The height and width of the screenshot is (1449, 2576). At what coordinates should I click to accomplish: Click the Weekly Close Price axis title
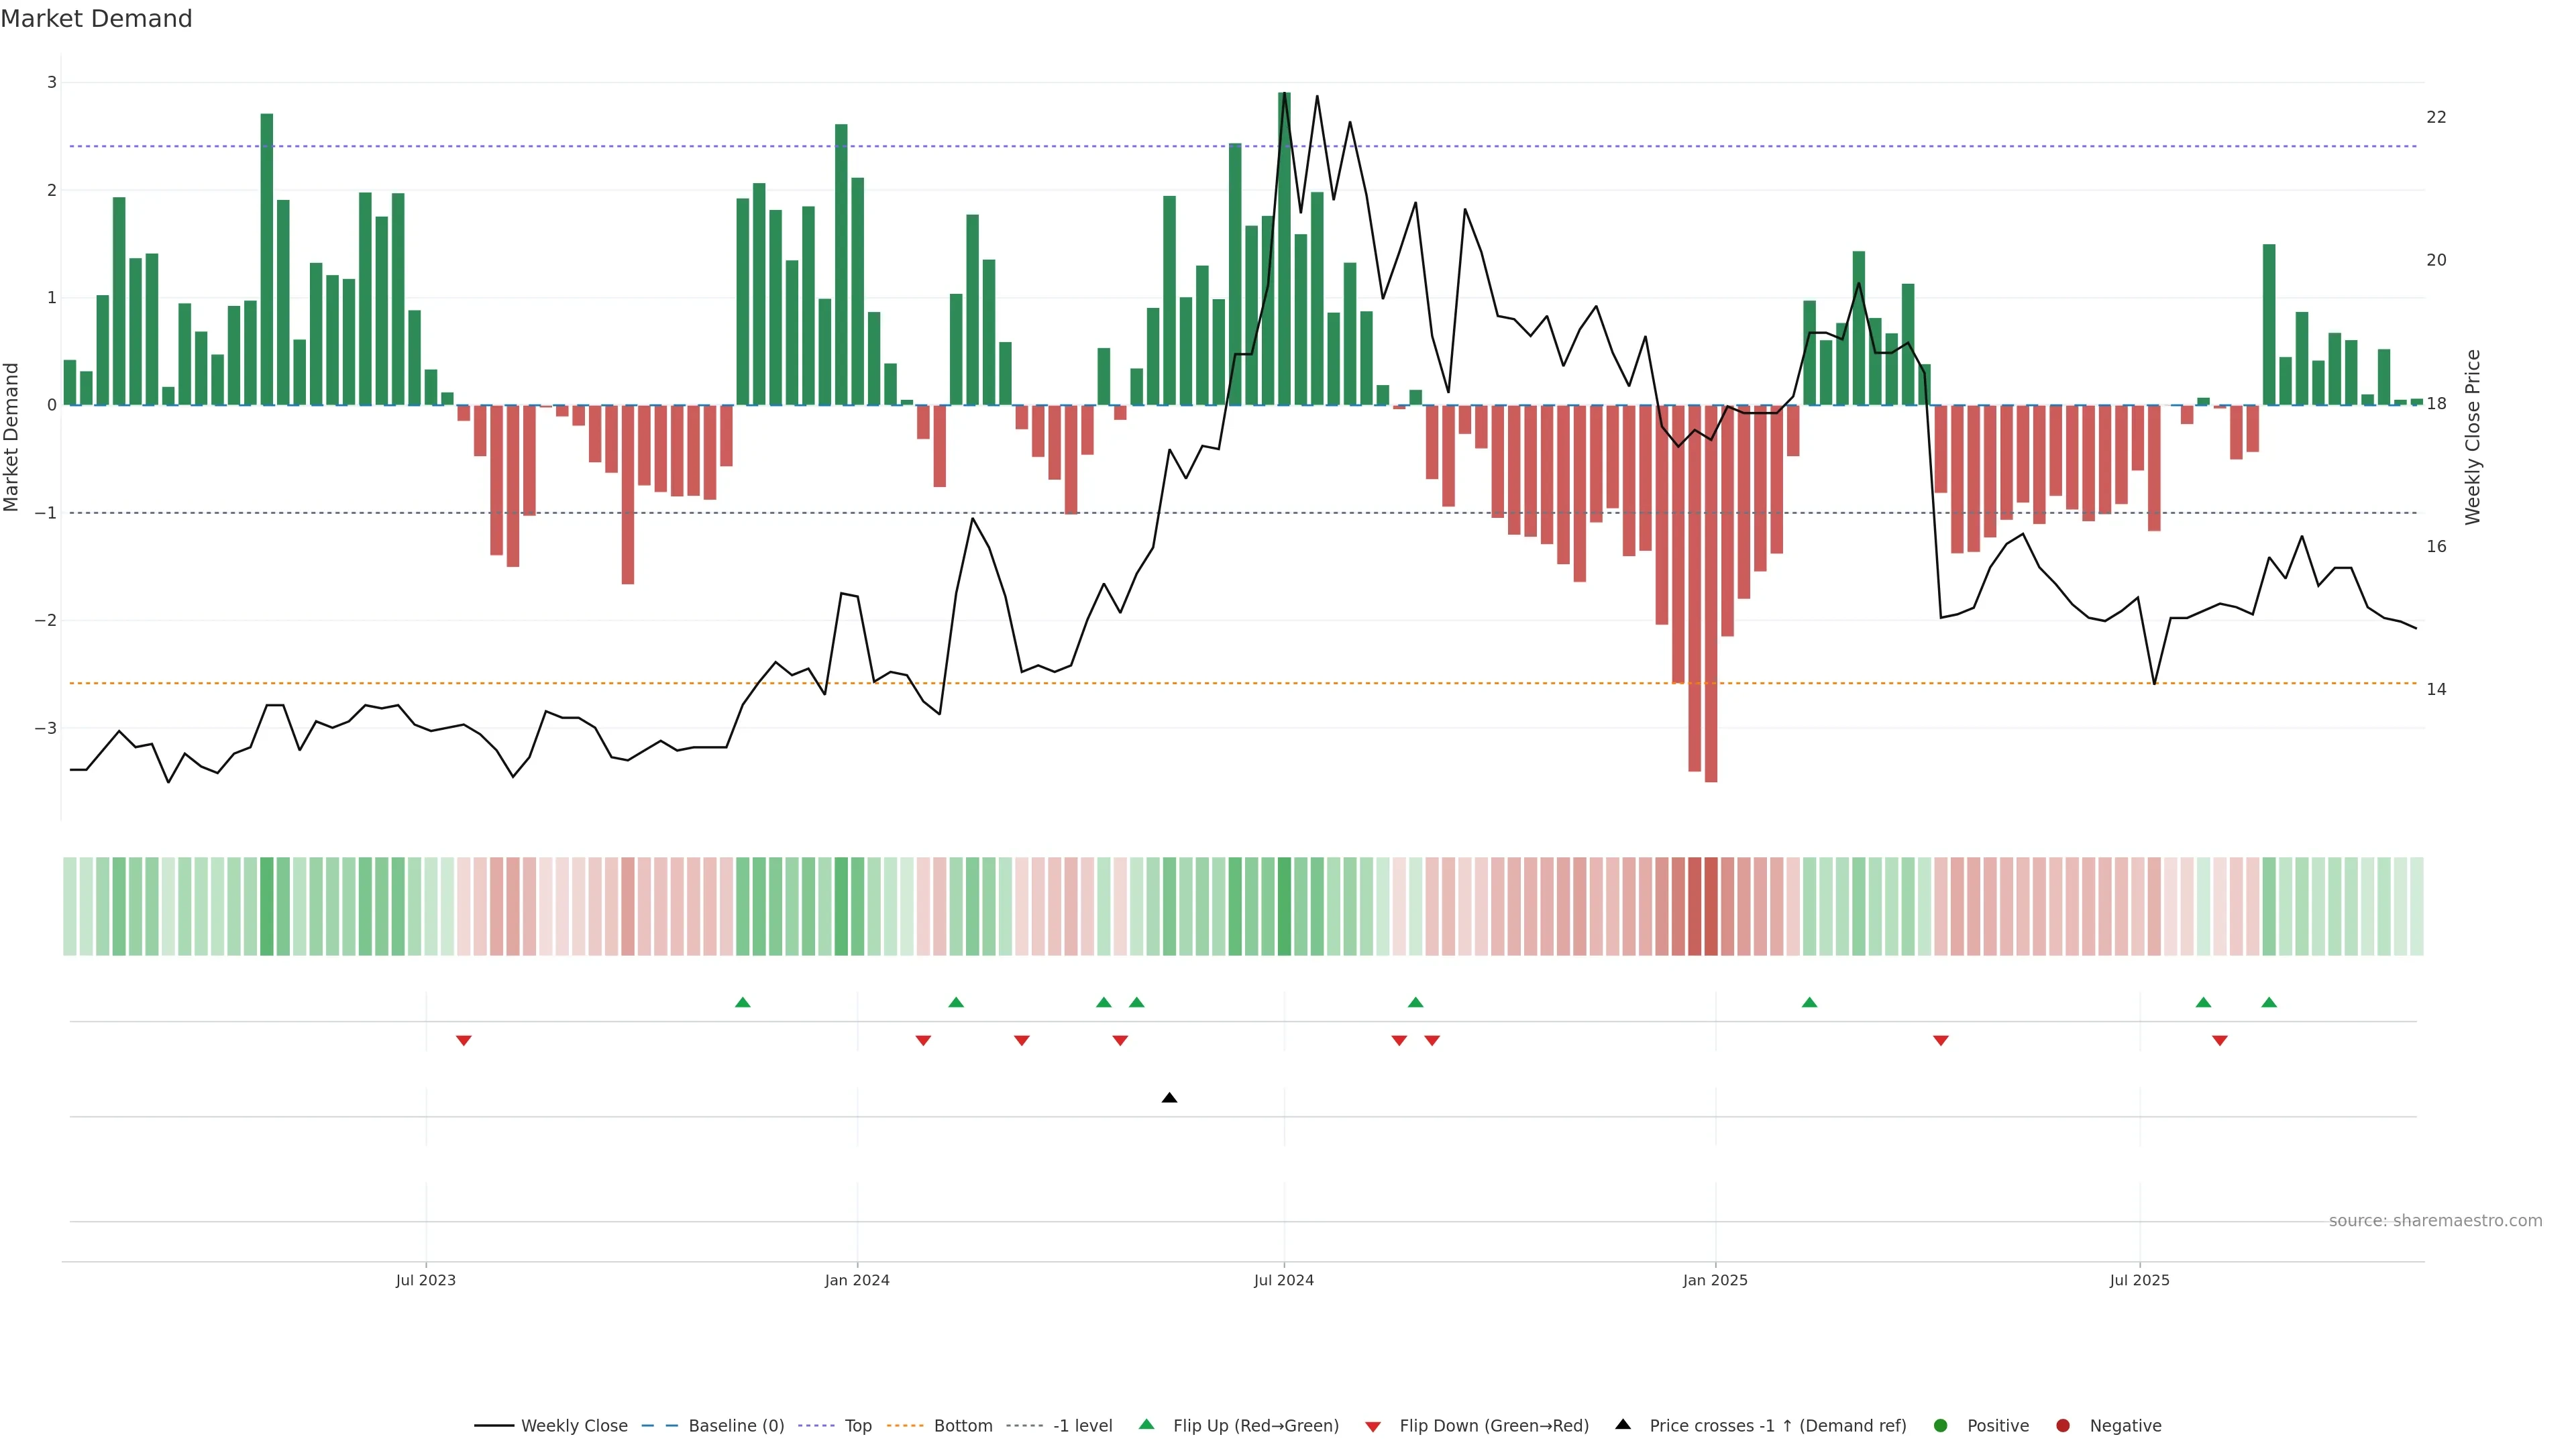[2472, 437]
